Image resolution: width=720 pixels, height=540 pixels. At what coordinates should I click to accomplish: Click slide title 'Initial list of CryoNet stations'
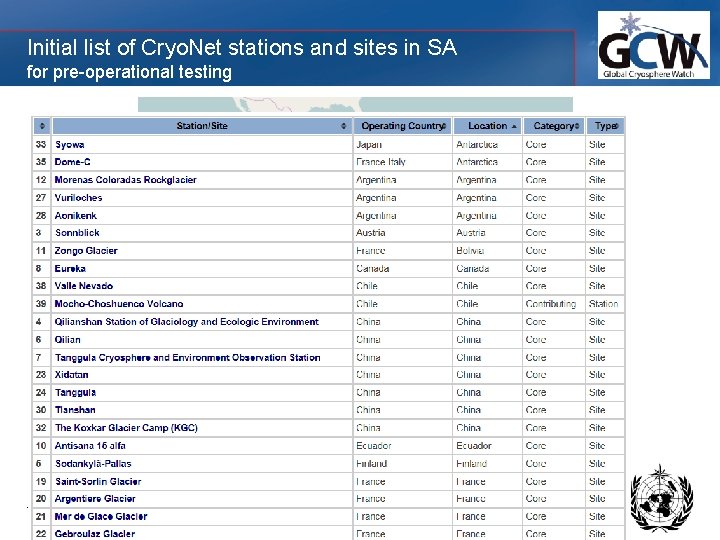click(242, 47)
